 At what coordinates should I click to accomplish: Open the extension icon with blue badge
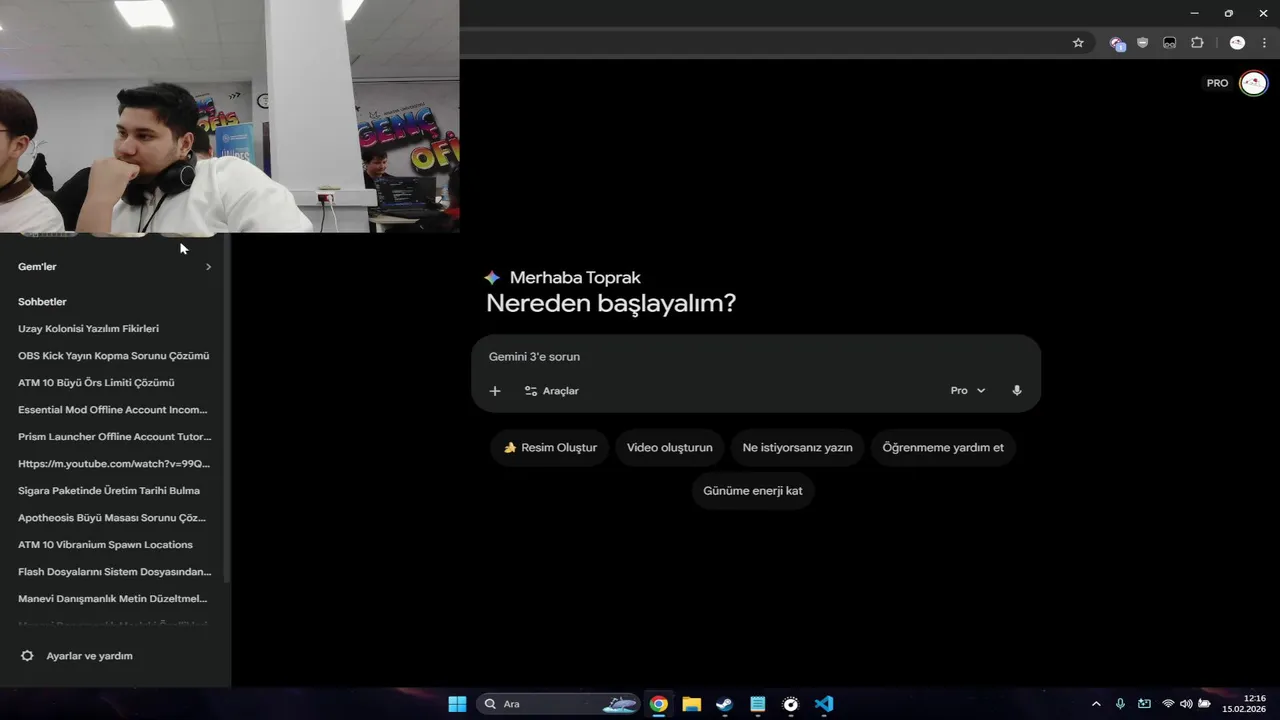click(1117, 43)
